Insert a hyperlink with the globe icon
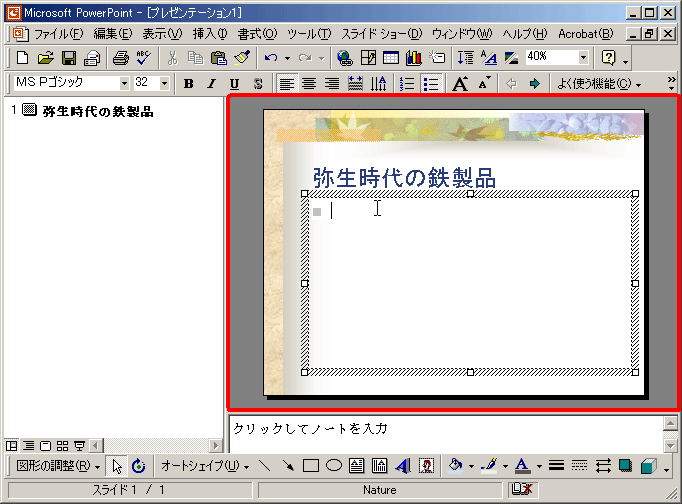 coord(345,58)
